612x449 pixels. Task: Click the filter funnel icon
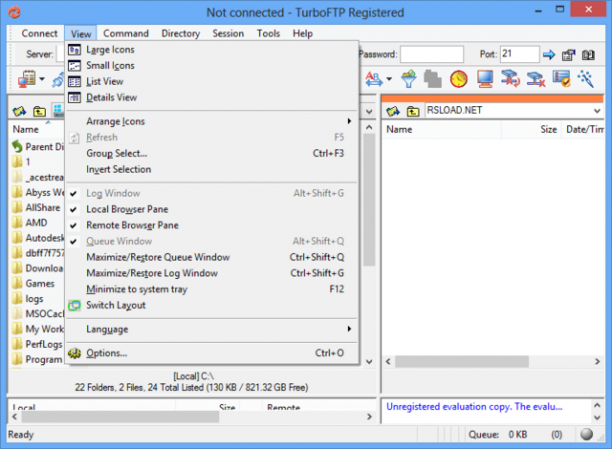[x=409, y=79]
